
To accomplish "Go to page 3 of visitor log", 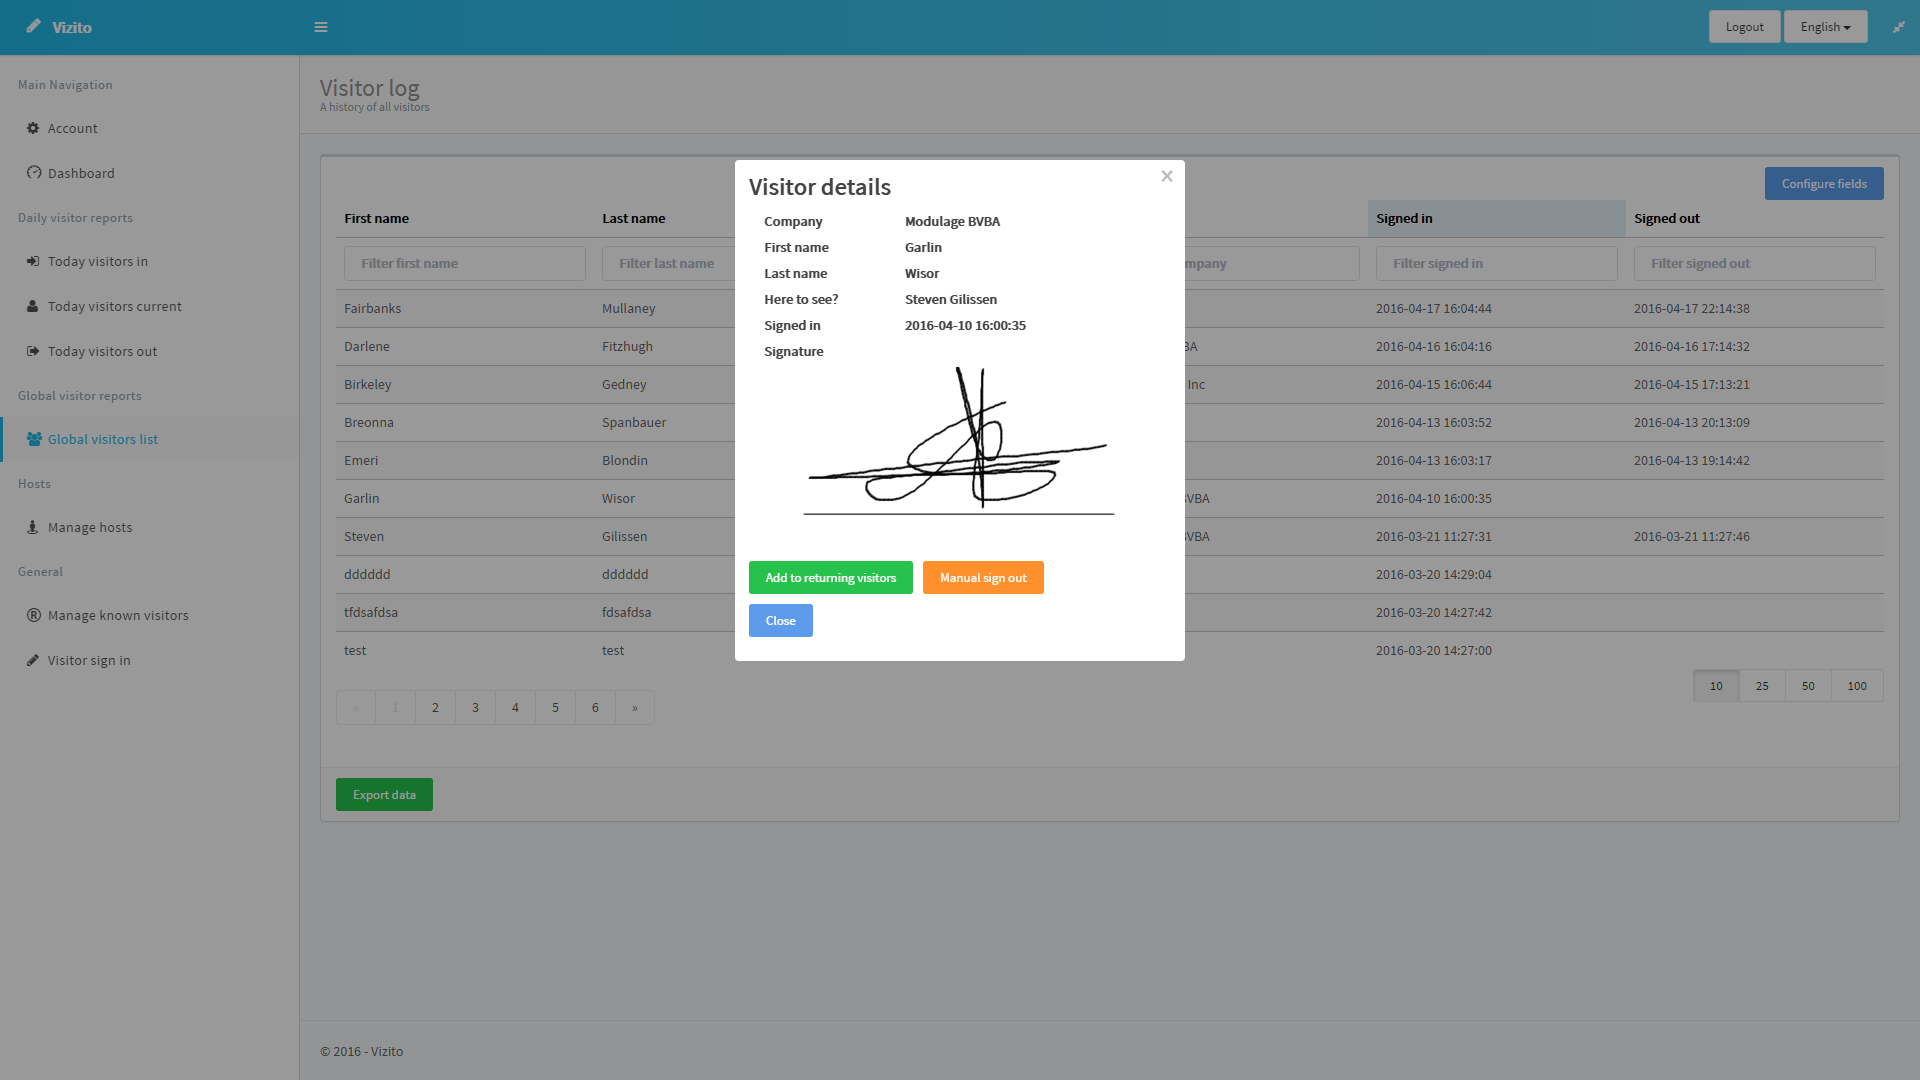I will click(475, 708).
